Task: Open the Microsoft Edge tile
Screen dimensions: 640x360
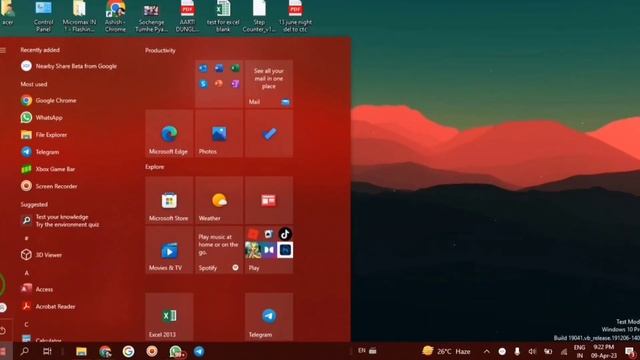Action: [169, 133]
